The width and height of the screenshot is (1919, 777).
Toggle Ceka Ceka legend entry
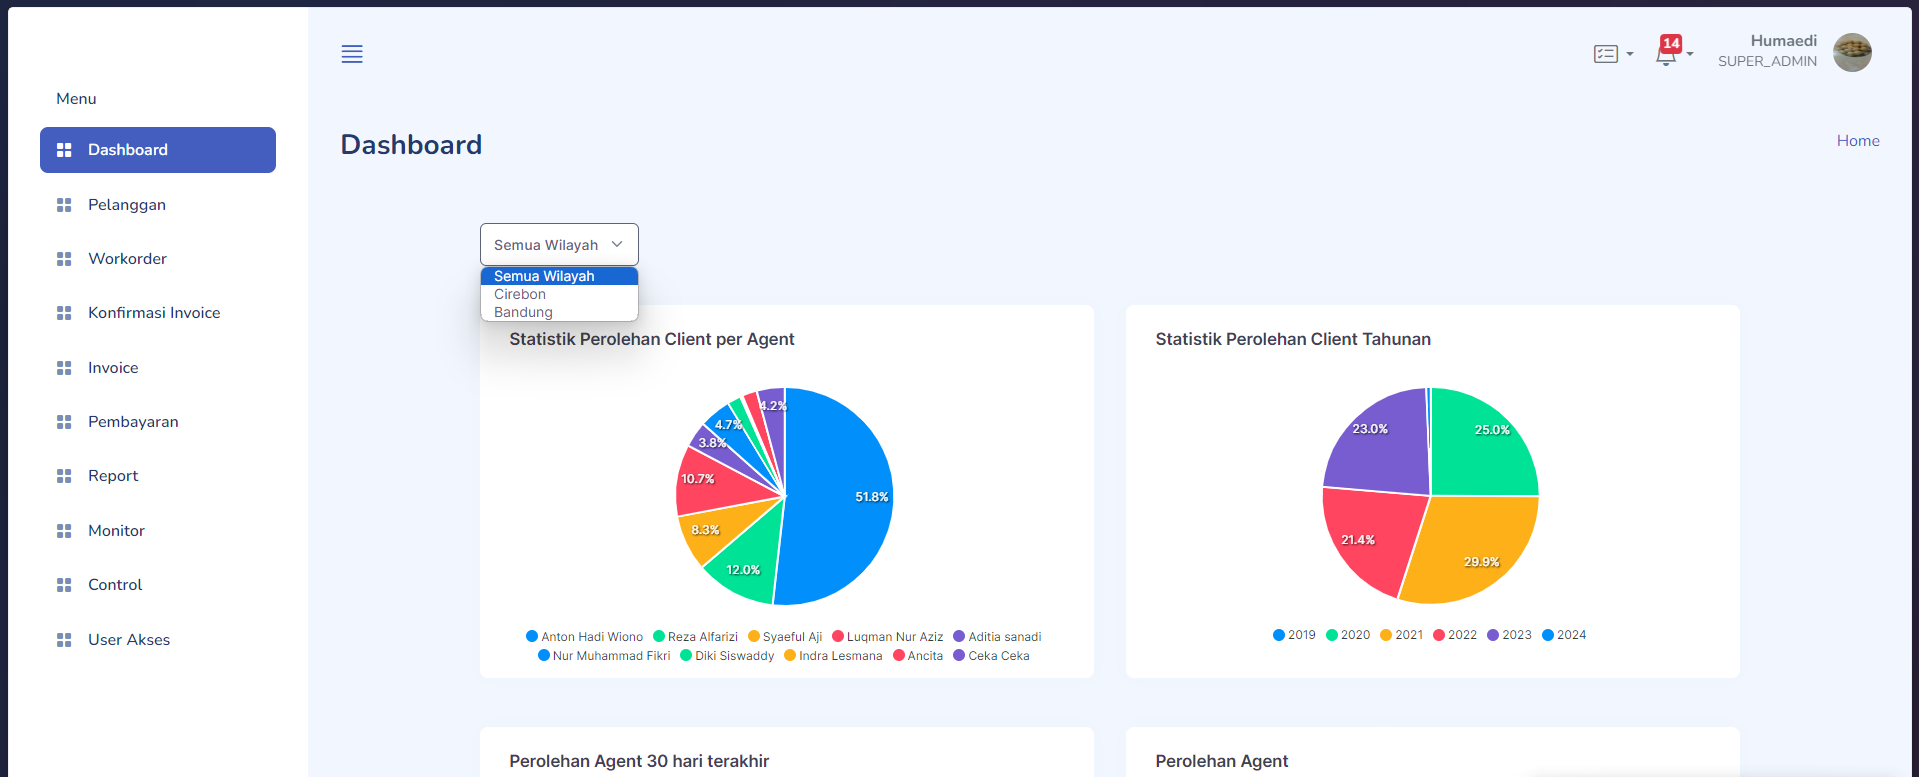pos(991,656)
